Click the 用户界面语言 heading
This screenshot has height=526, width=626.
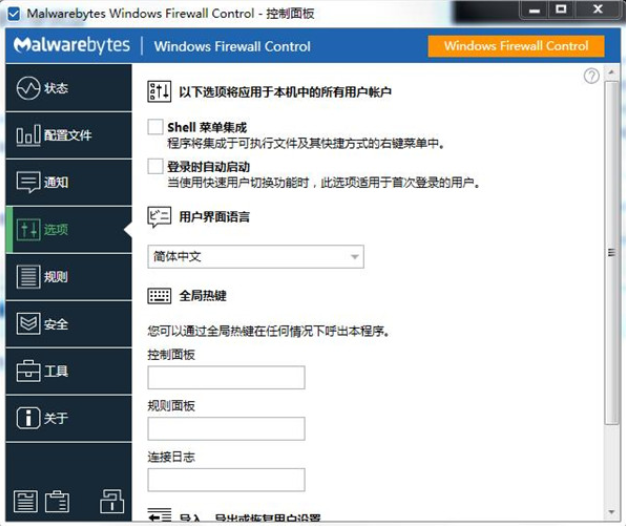click(x=214, y=217)
